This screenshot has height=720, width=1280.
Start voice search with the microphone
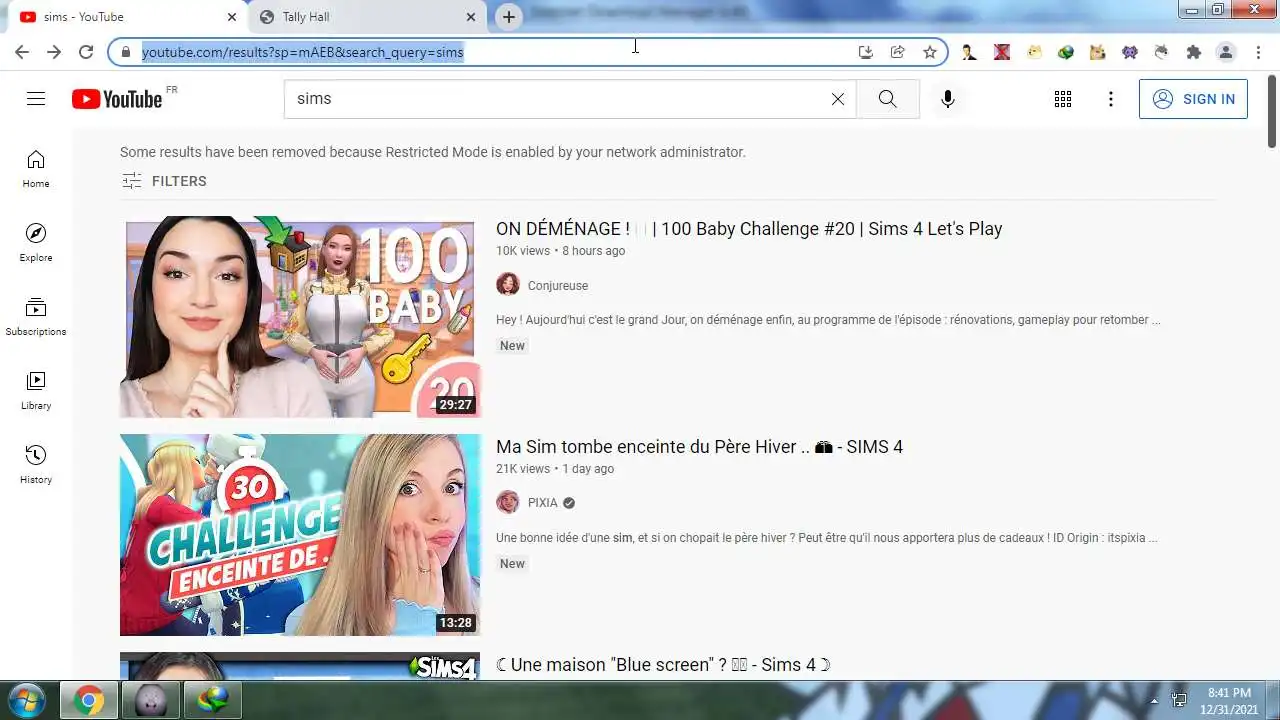[x=948, y=99]
